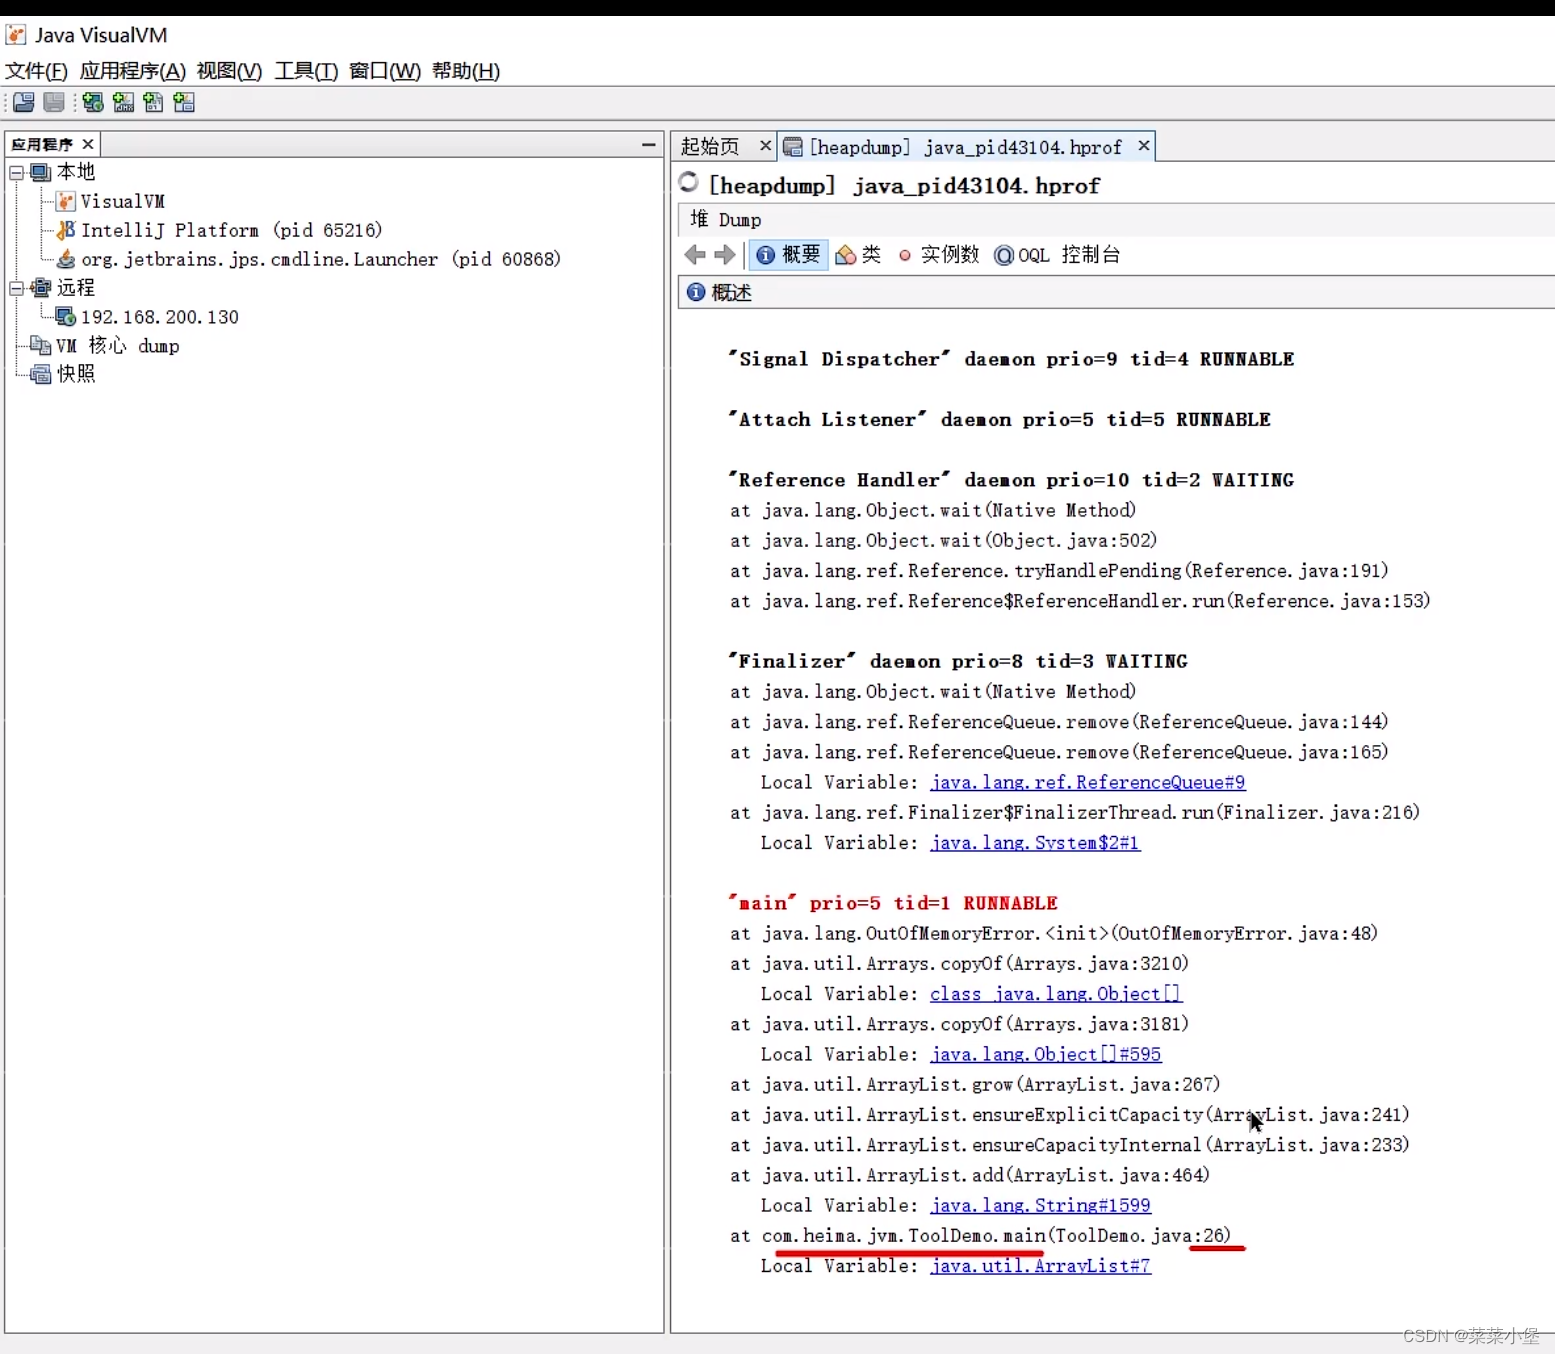Select the 快照 snapshots node
The height and width of the screenshot is (1354, 1555).
click(63, 374)
